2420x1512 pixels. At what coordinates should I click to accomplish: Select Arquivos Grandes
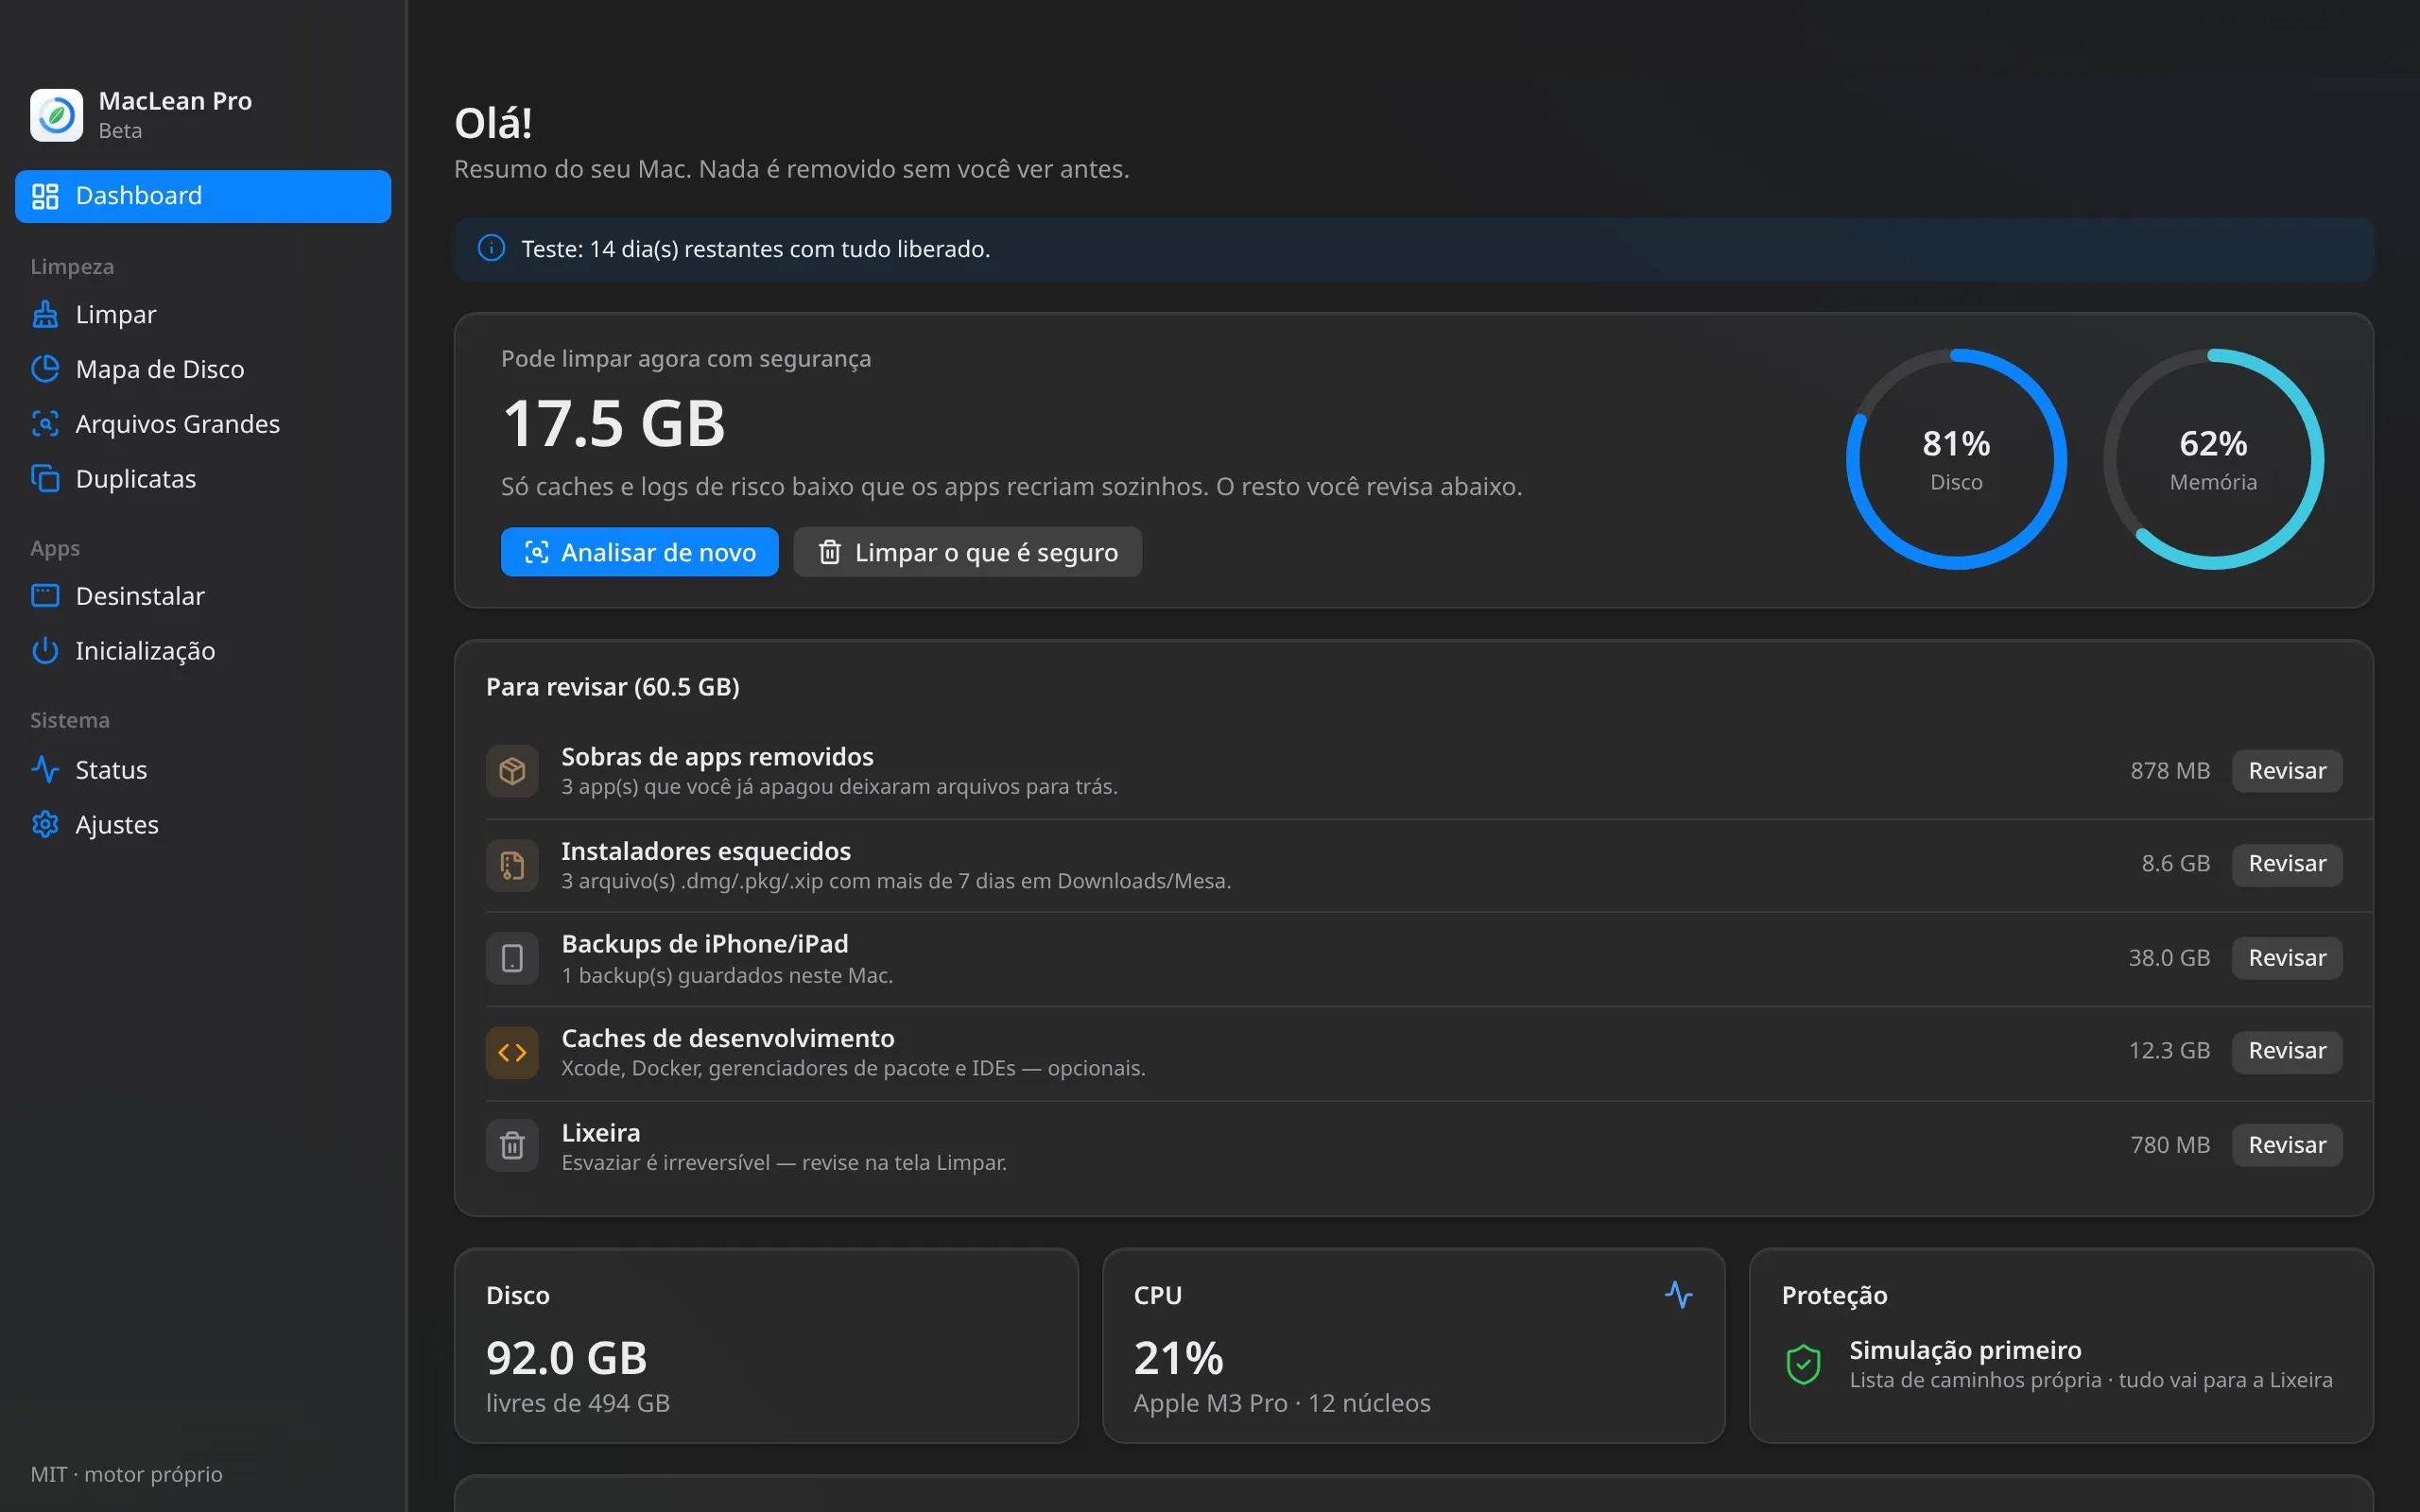(x=203, y=424)
